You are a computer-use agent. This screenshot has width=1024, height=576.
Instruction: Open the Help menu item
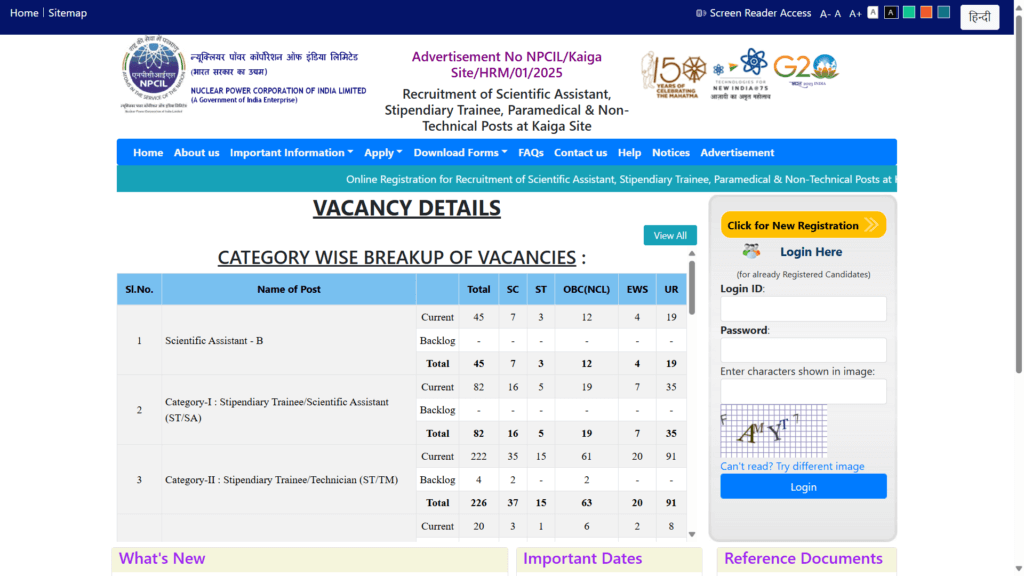(630, 152)
